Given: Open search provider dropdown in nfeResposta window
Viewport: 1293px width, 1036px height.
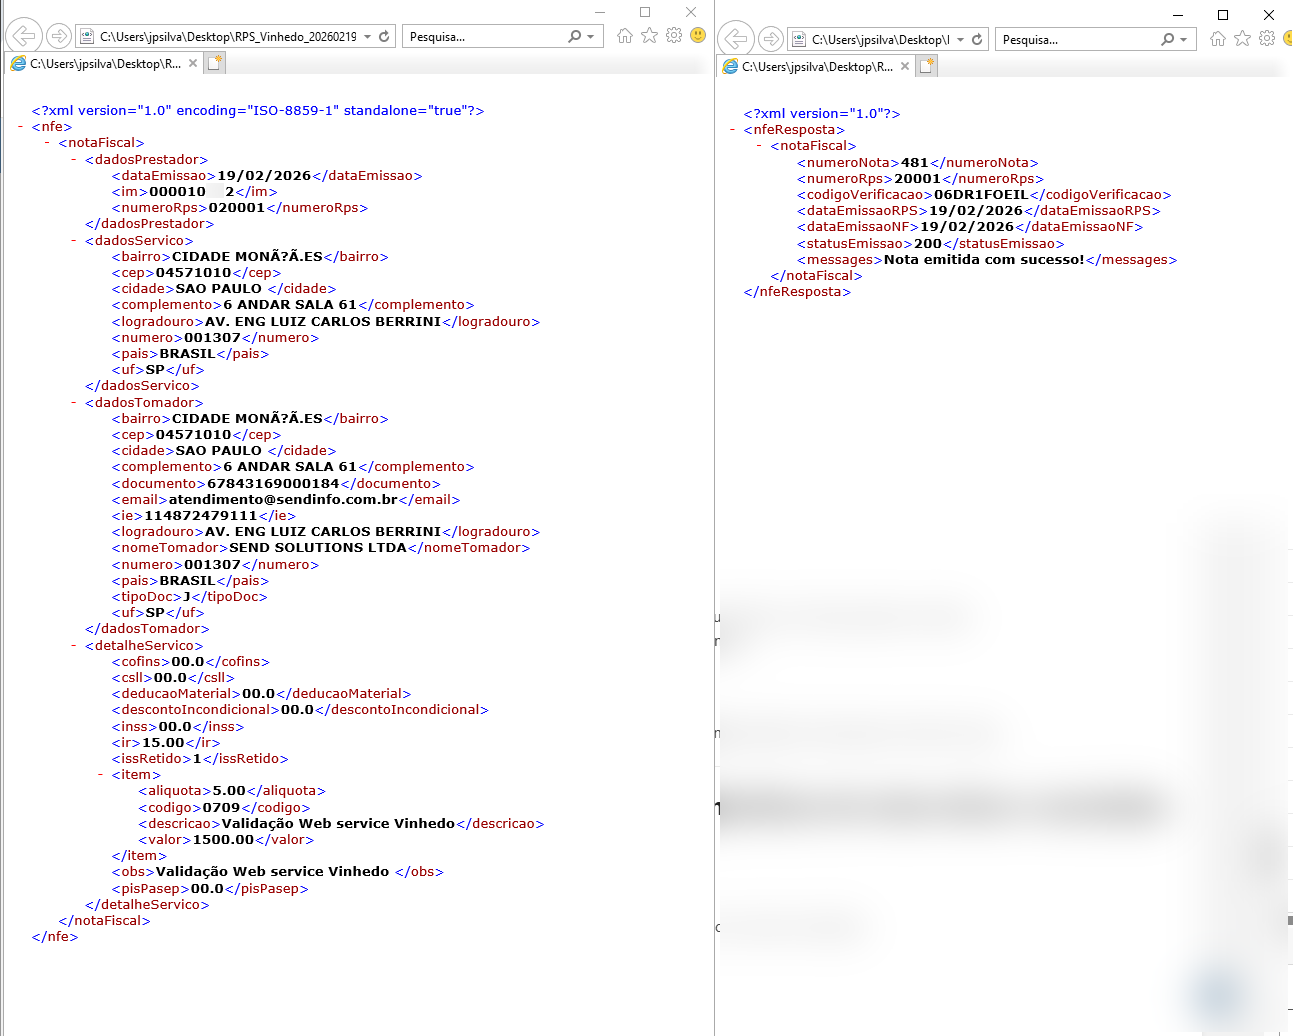Looking at the screenshot, I should point(1184,40).
